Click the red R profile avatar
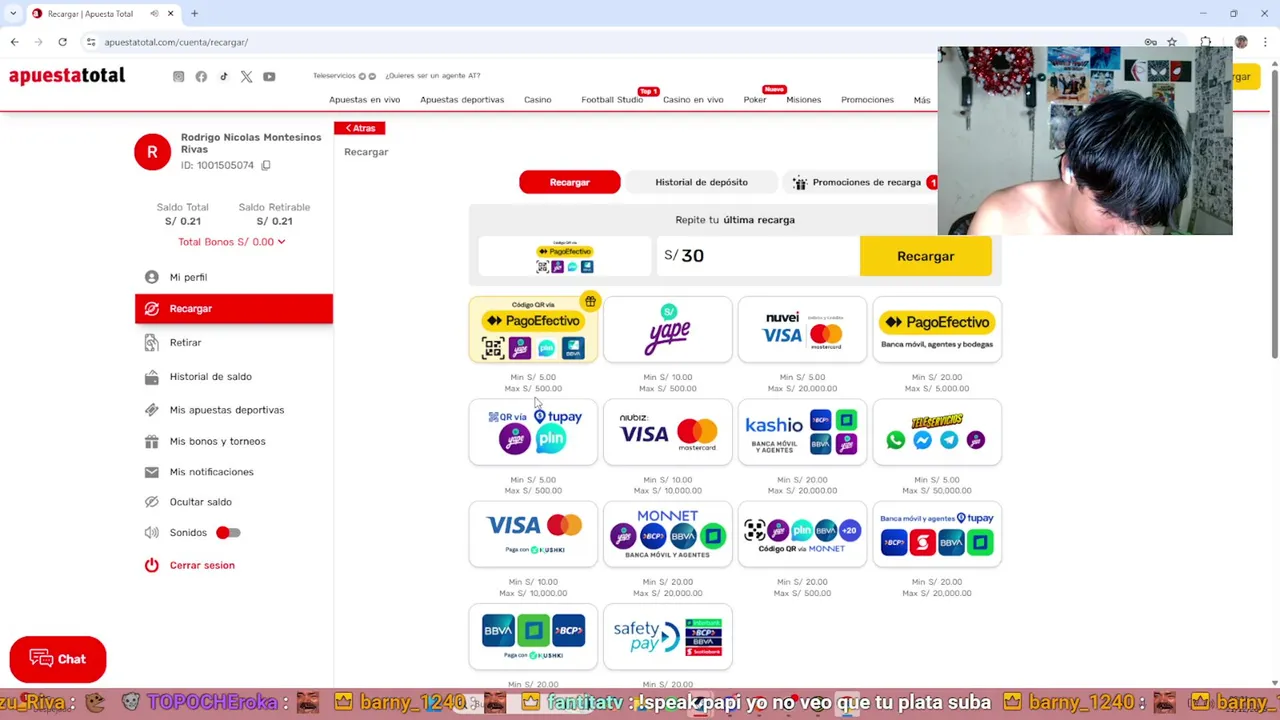 153,152
